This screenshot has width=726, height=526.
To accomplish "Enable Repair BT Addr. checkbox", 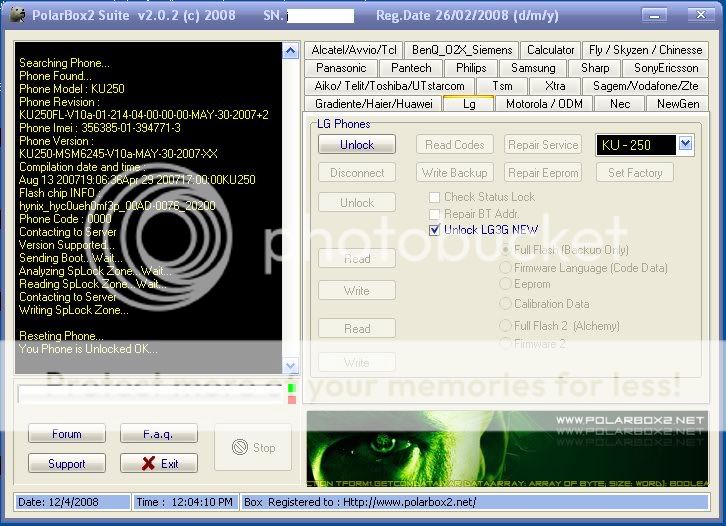I will click(434, 214).
